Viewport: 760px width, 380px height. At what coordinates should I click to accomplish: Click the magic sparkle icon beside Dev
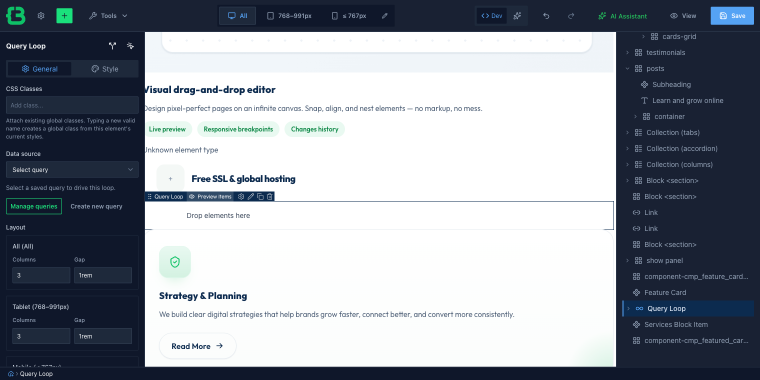coord(517,16)
